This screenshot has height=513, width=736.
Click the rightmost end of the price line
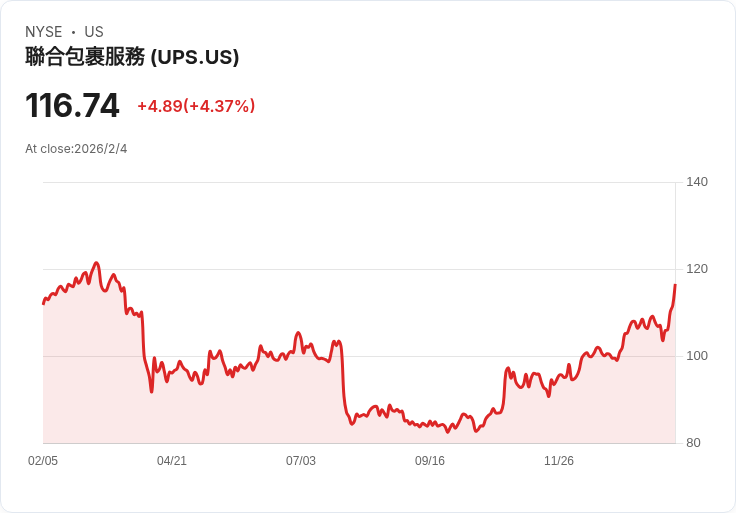pos(675,286)
